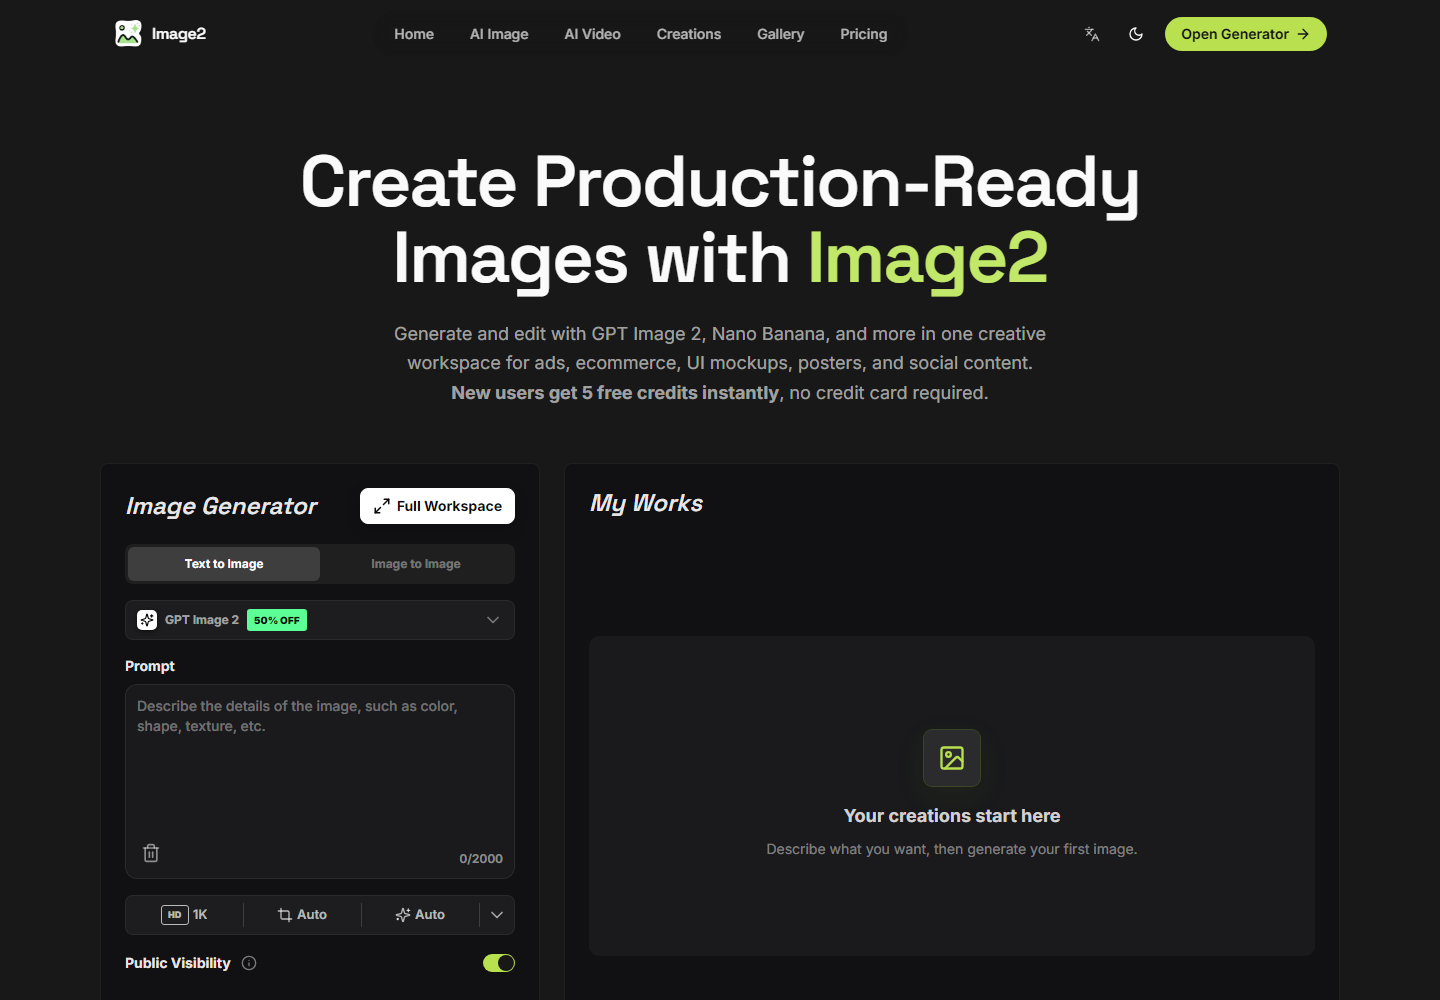Click 'New users get 5 free credits instantly'
The image size is (1440, 1000).
tap(615, 393)
